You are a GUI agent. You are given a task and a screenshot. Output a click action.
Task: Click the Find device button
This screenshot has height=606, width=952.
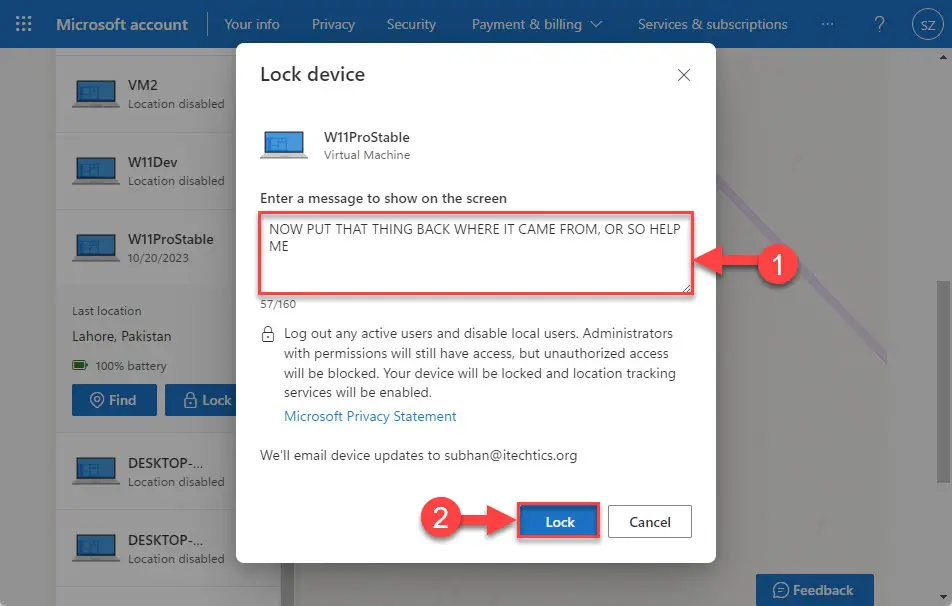tap(114, 400)
